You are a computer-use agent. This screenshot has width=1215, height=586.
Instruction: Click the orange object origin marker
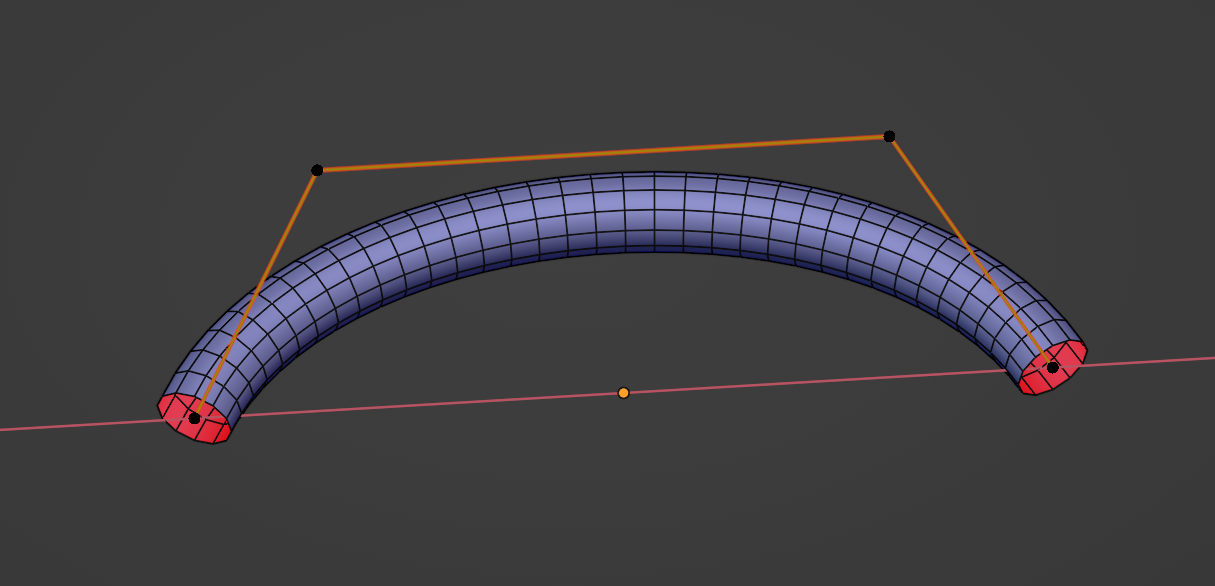pyautogui.click(x=624, y=394)
